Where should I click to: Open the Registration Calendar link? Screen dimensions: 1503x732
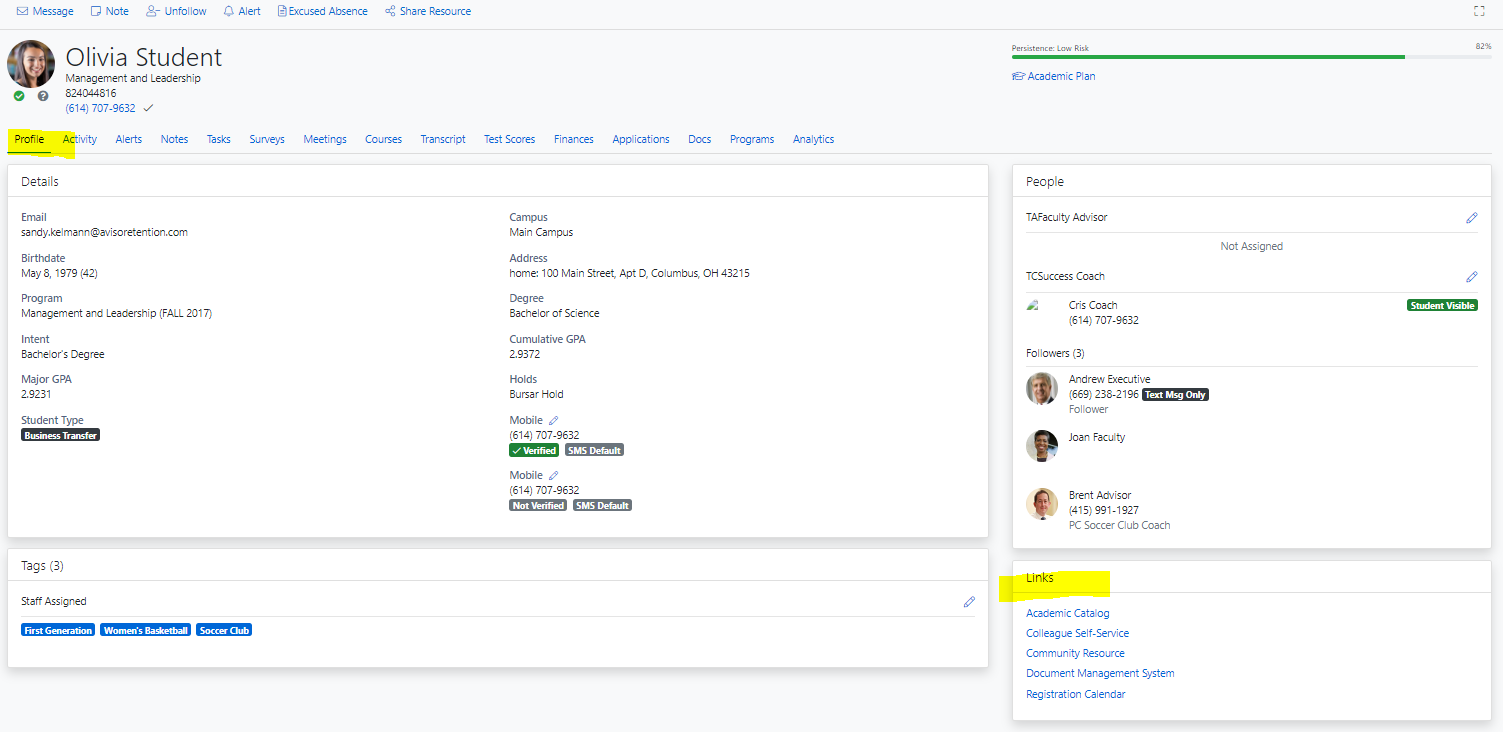tap(1076, 694)
